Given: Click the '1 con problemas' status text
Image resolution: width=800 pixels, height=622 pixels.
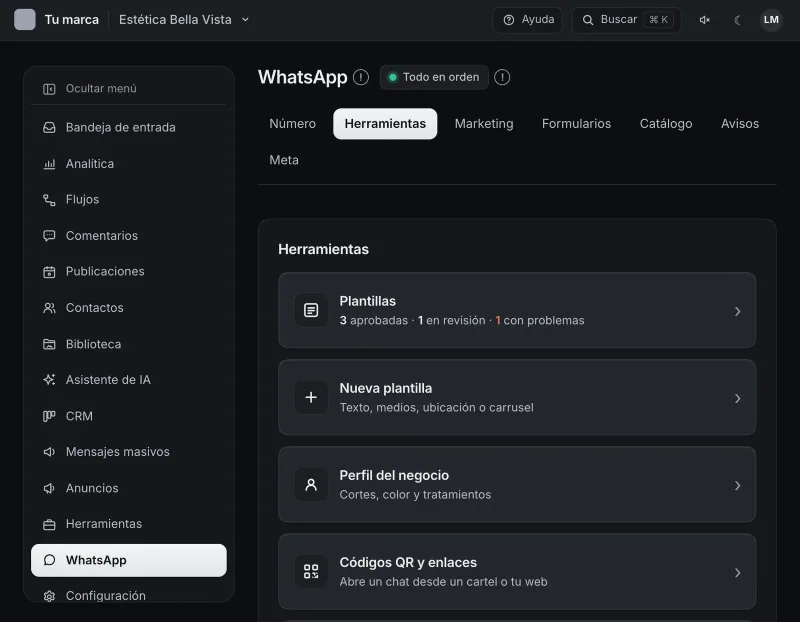Looking at the screenshot, I should [x=540, y=320].
